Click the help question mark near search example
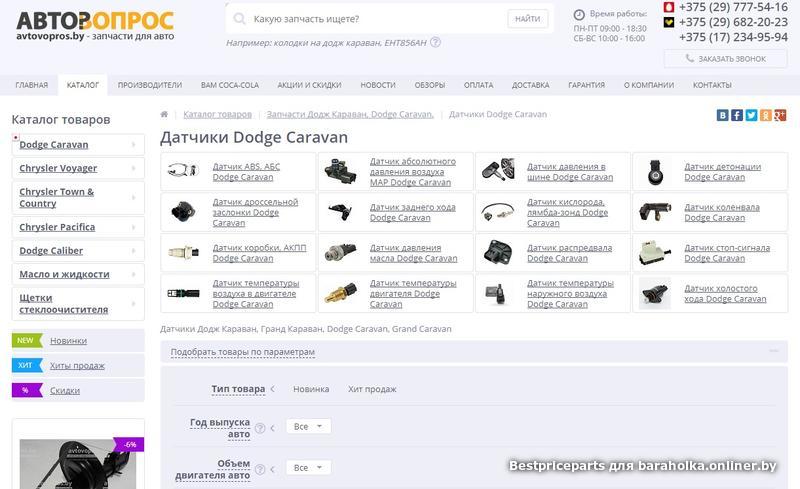The image size is (800, 489). 435,42
